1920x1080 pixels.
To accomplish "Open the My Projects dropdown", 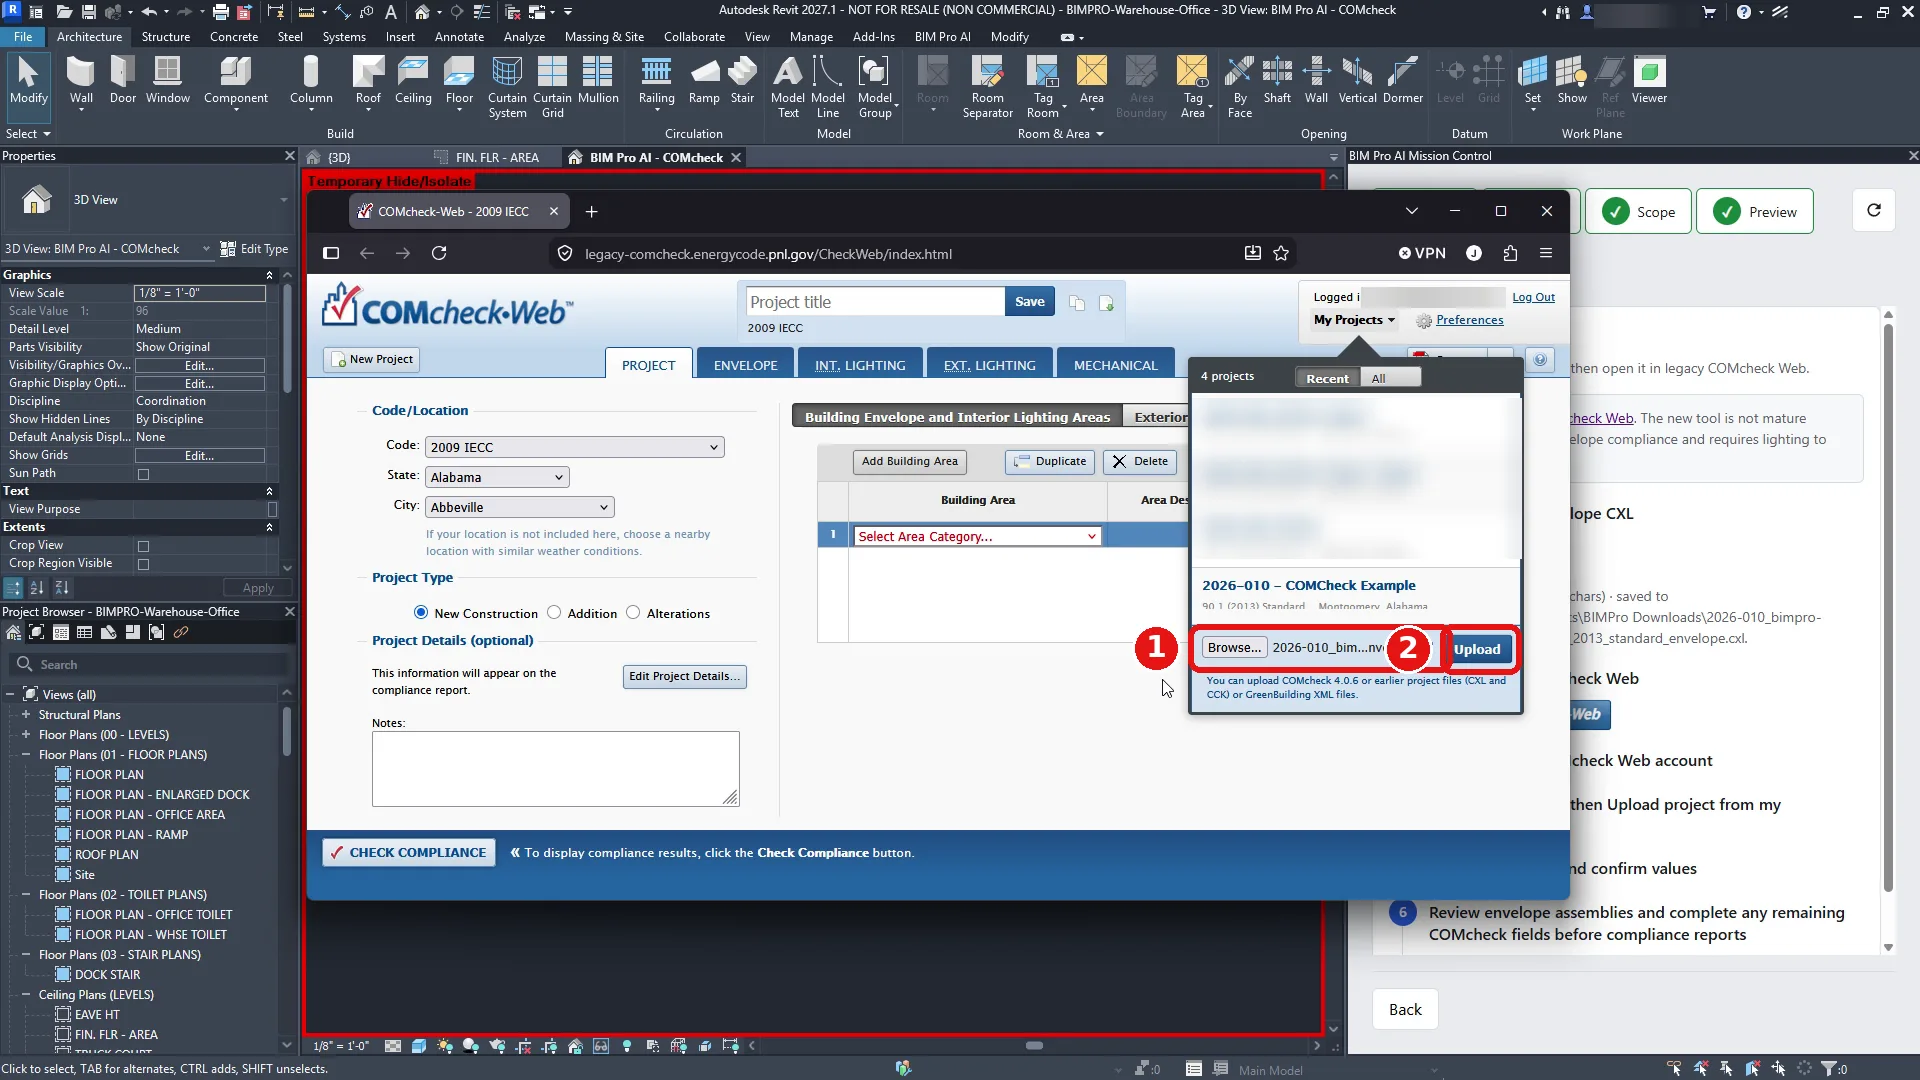I will tap(1354, 320).
